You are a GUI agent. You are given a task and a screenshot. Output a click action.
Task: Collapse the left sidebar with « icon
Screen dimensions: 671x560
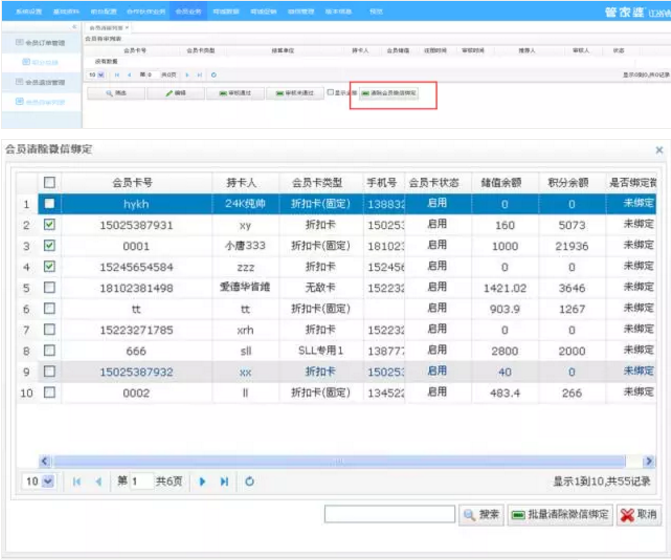coord(74,27)
